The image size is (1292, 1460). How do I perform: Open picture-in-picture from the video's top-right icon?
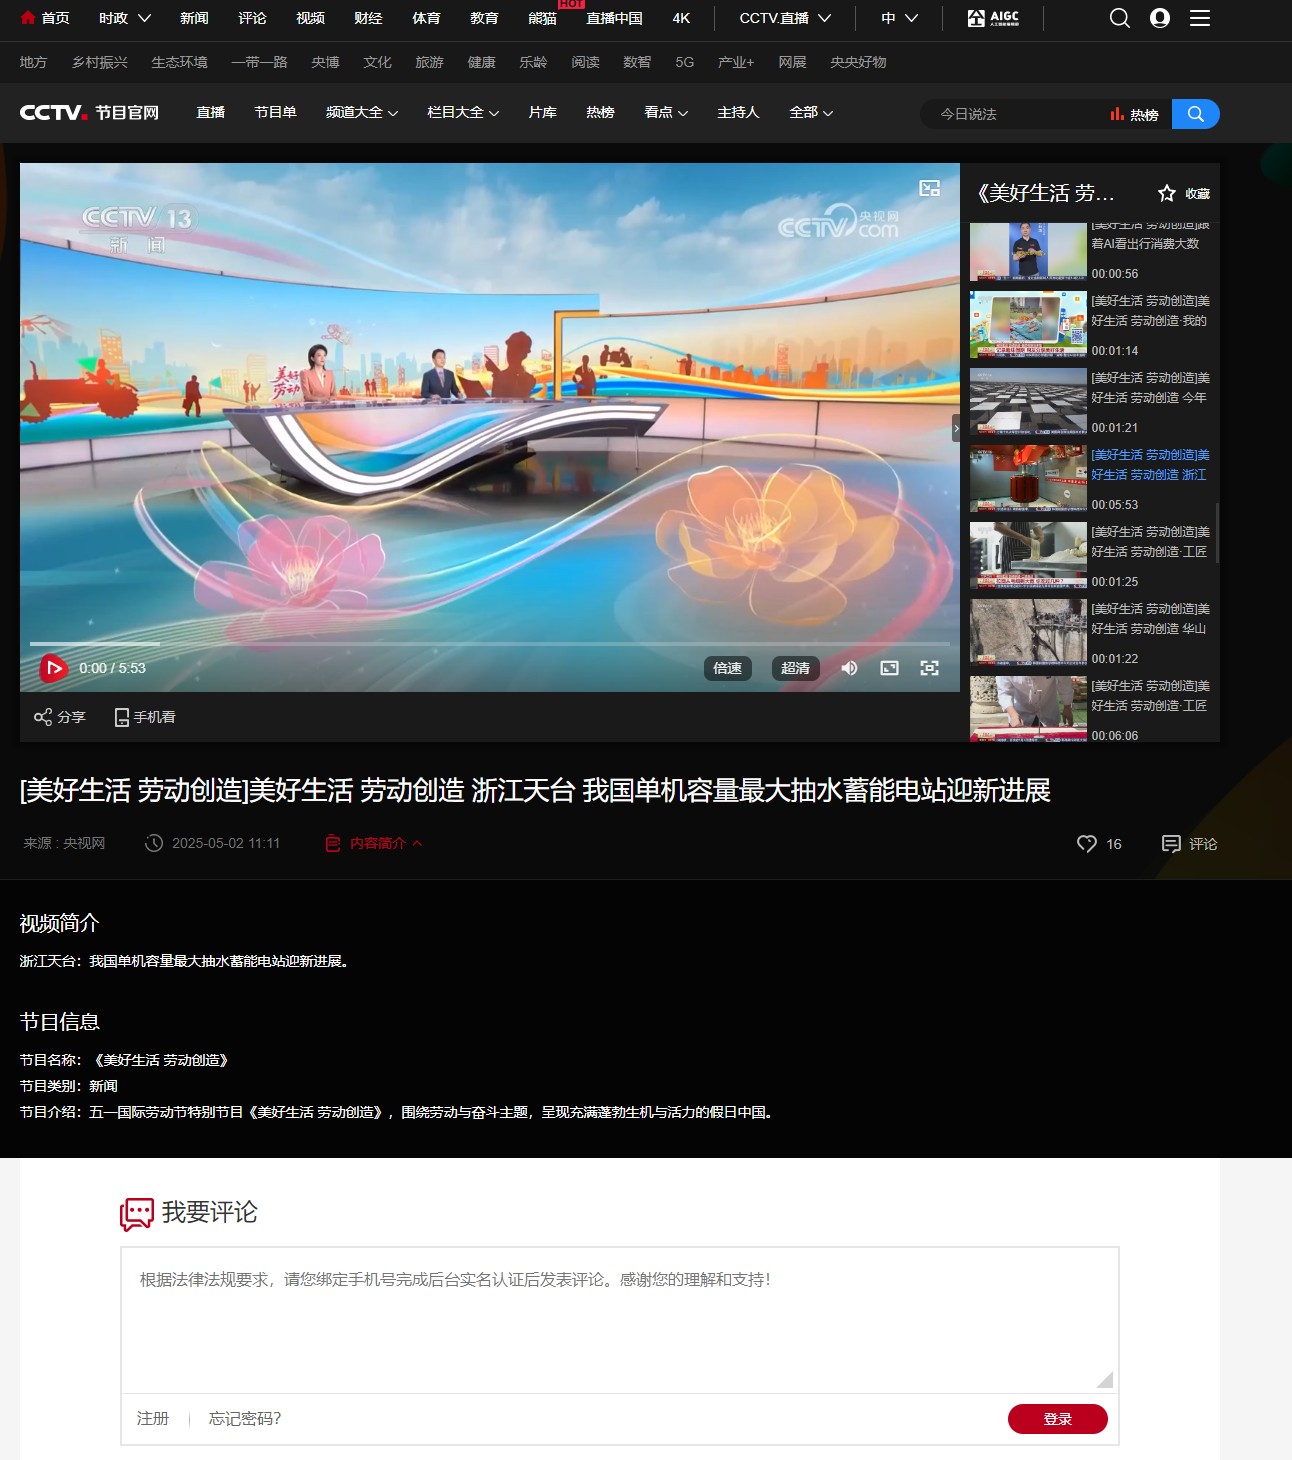(929, 189)
